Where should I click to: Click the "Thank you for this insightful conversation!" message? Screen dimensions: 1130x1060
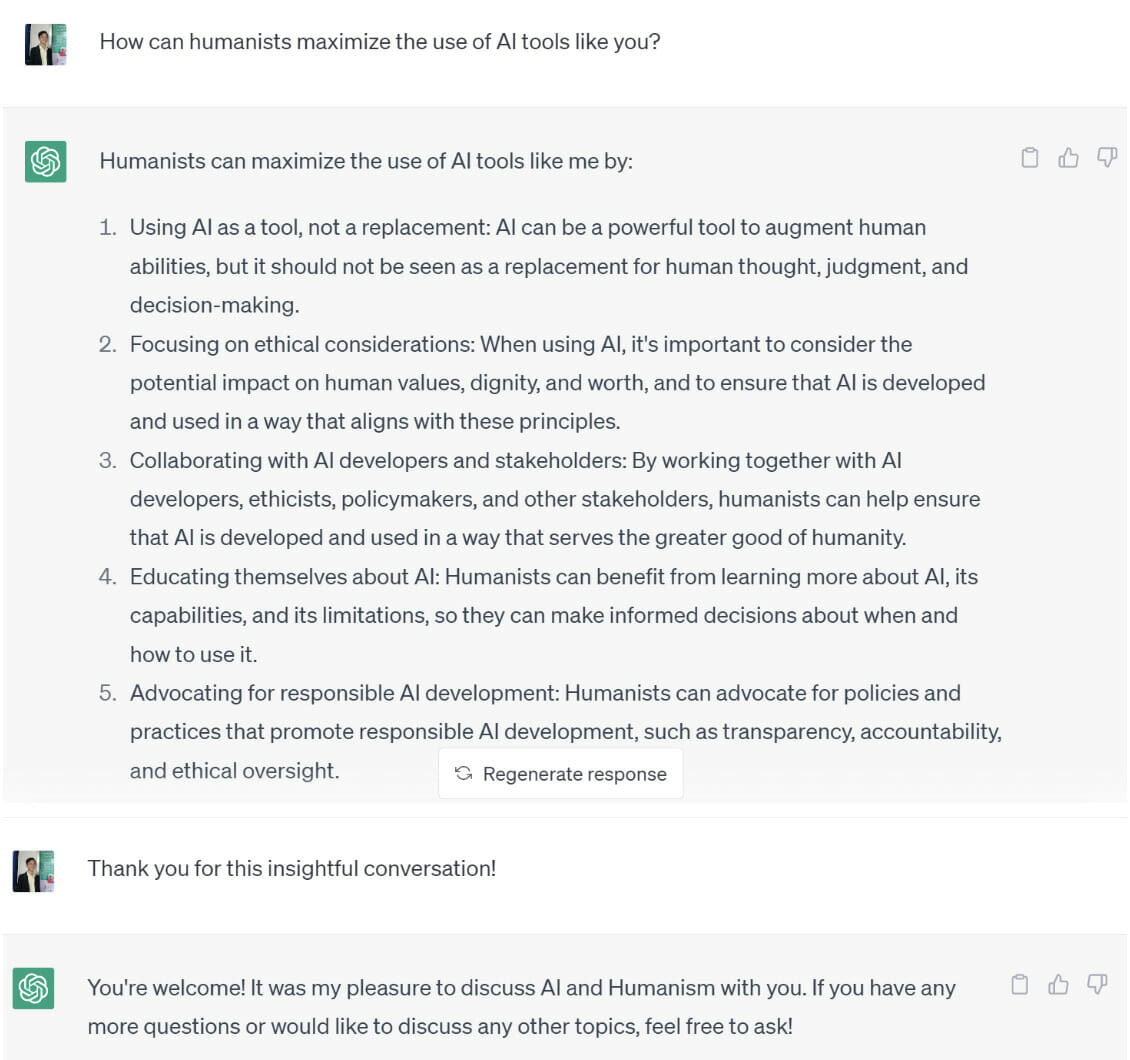click(x=292, y=868)
